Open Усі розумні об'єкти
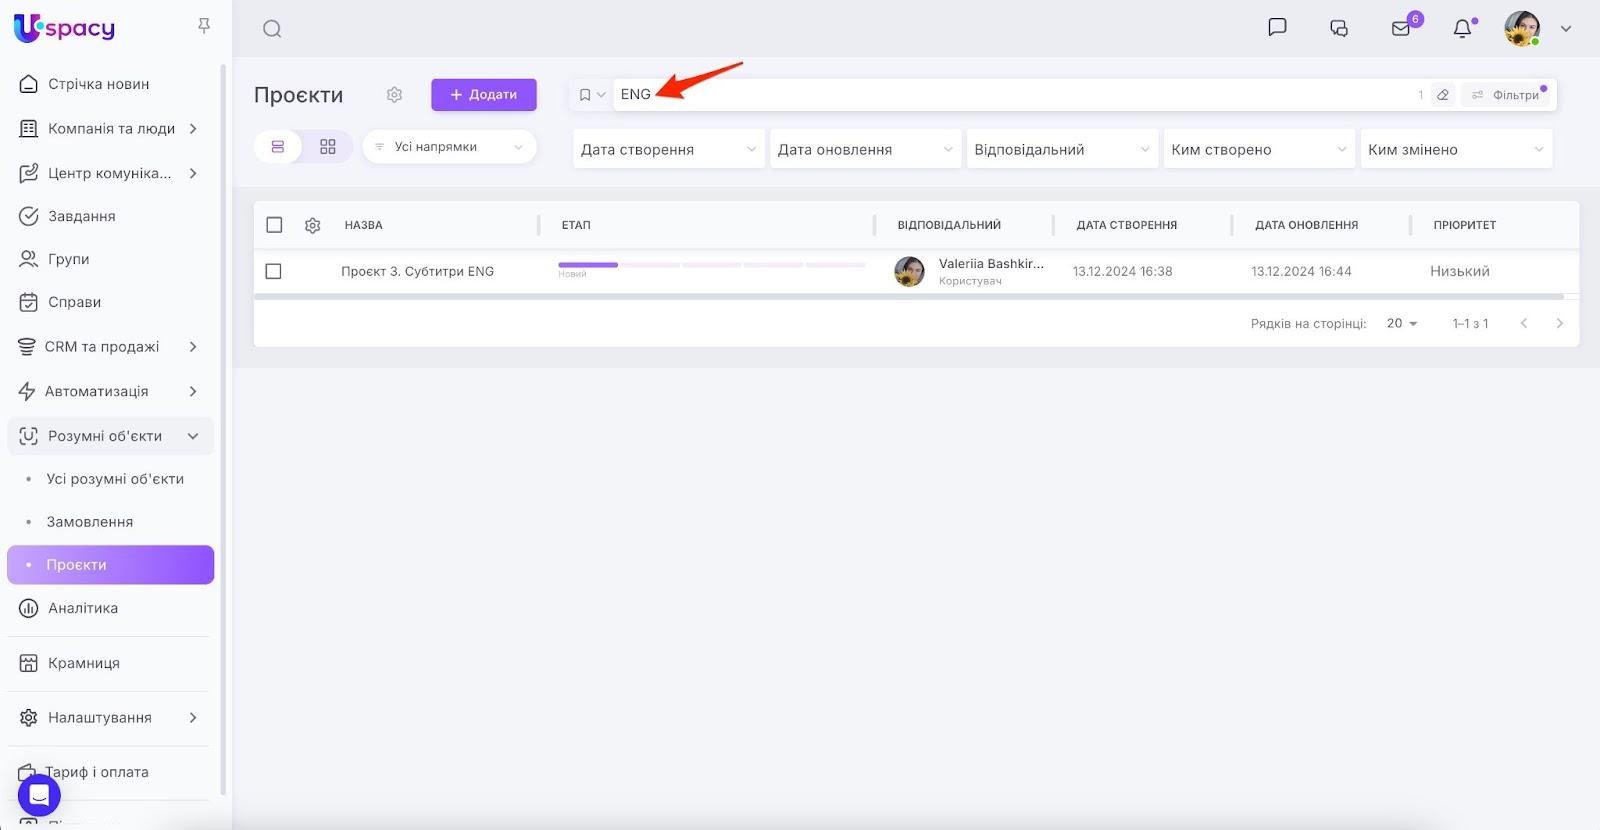The image size is (1600, 830). 115,479
